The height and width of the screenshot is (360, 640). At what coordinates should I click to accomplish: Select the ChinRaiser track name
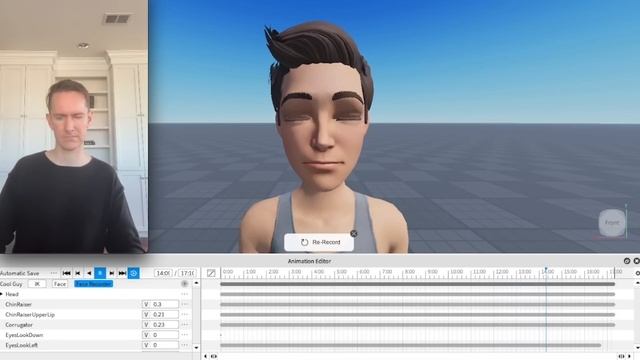tap(18, 304)
